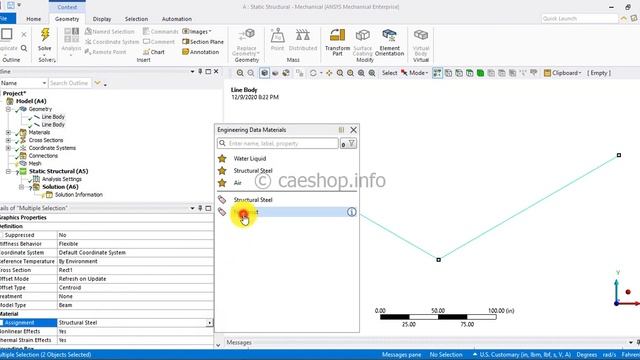This screenshot has width=640, height=360.
Task: Click the pan view icon
Action: [x=329, y=73]
